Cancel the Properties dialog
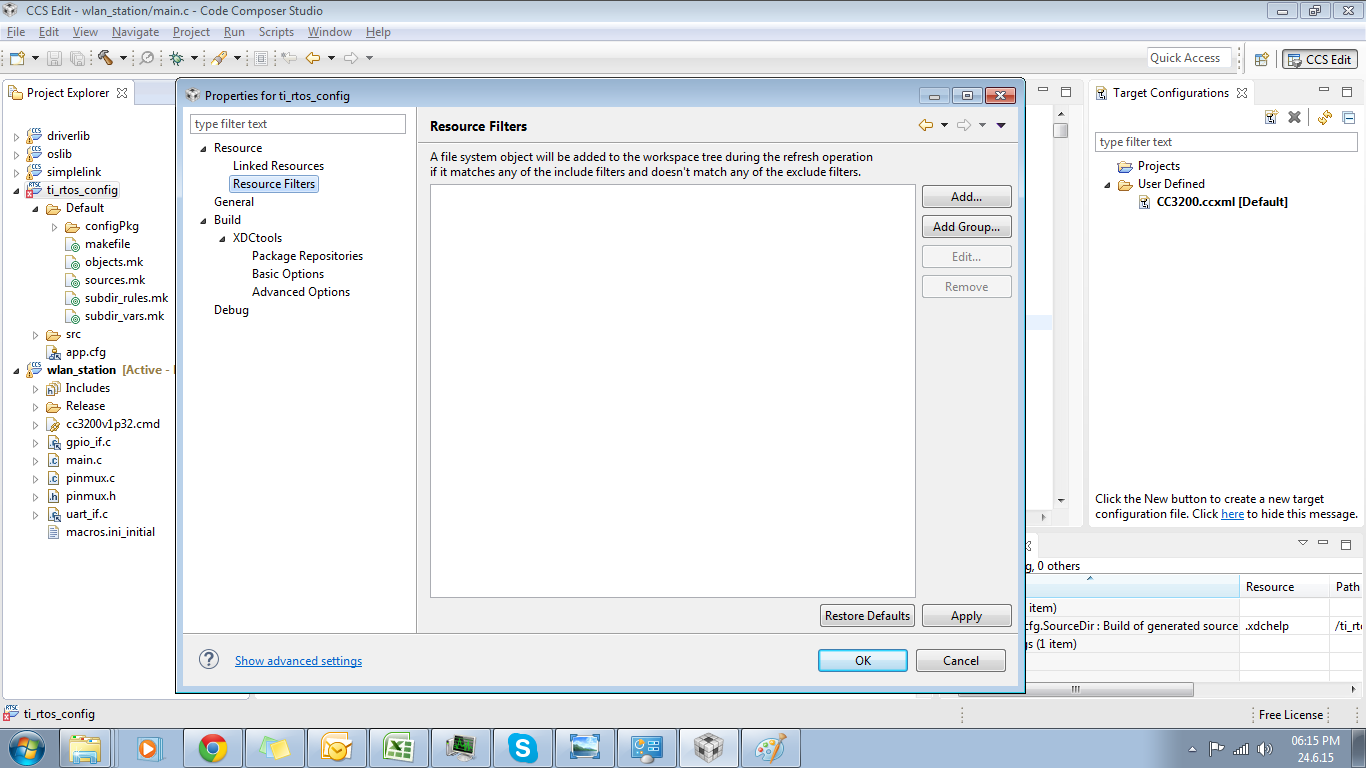Image resolution: width=1372 pixels, height=784 pixels. point(961,660)
